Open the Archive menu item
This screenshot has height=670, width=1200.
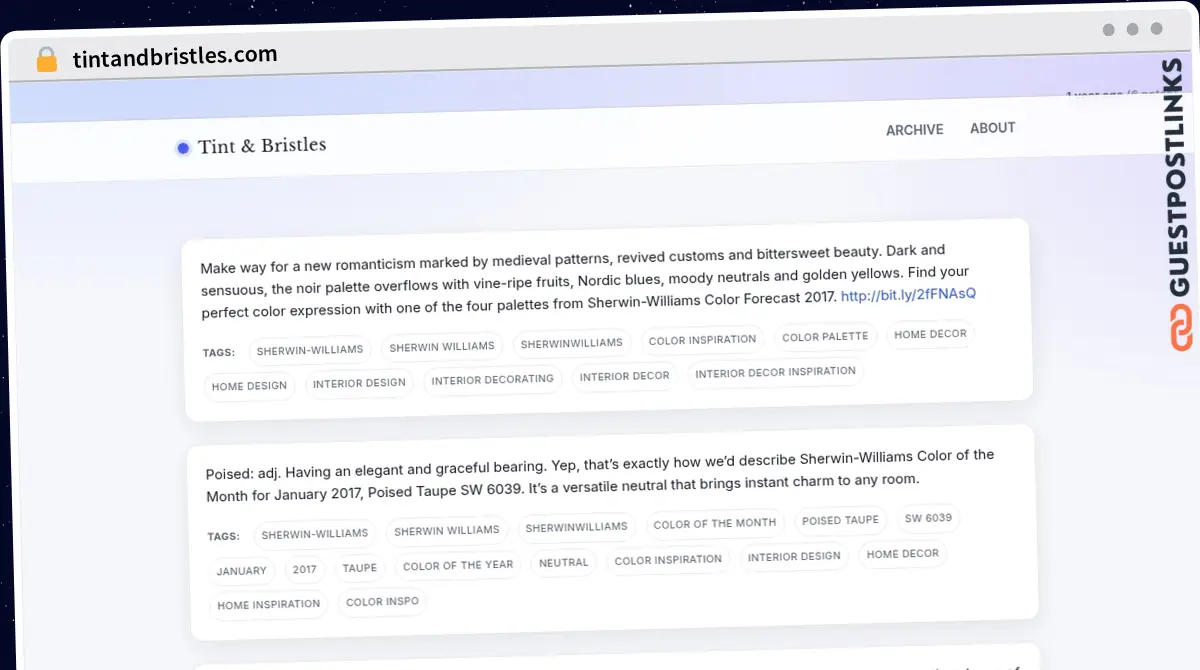coord(914,130)
